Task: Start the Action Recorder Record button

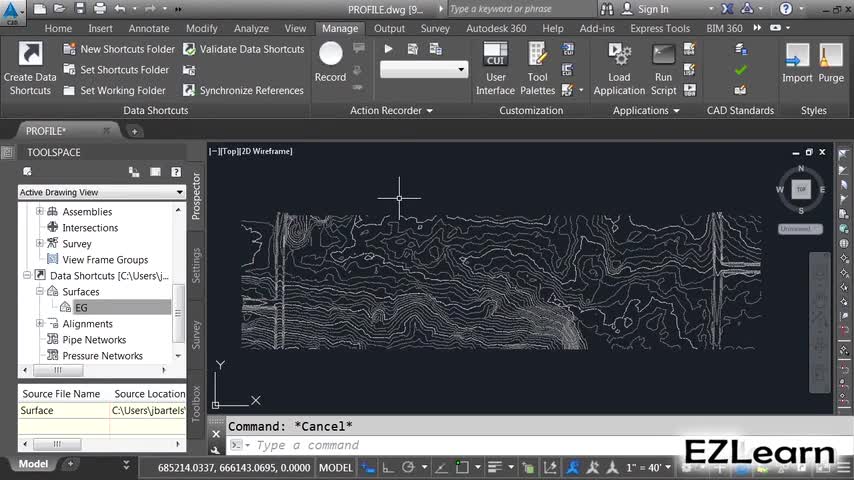Action: tap(330, 55)
